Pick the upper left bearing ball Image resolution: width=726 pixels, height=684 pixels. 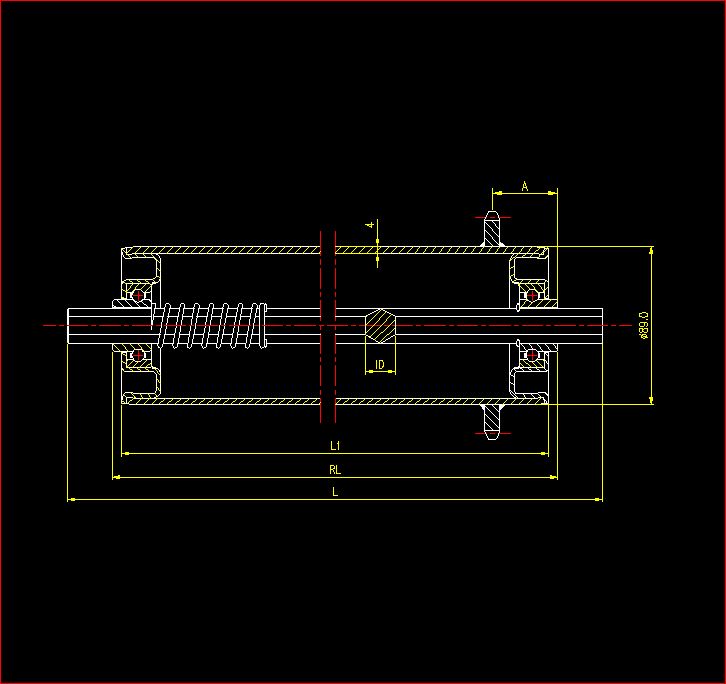tap(138, 296)
